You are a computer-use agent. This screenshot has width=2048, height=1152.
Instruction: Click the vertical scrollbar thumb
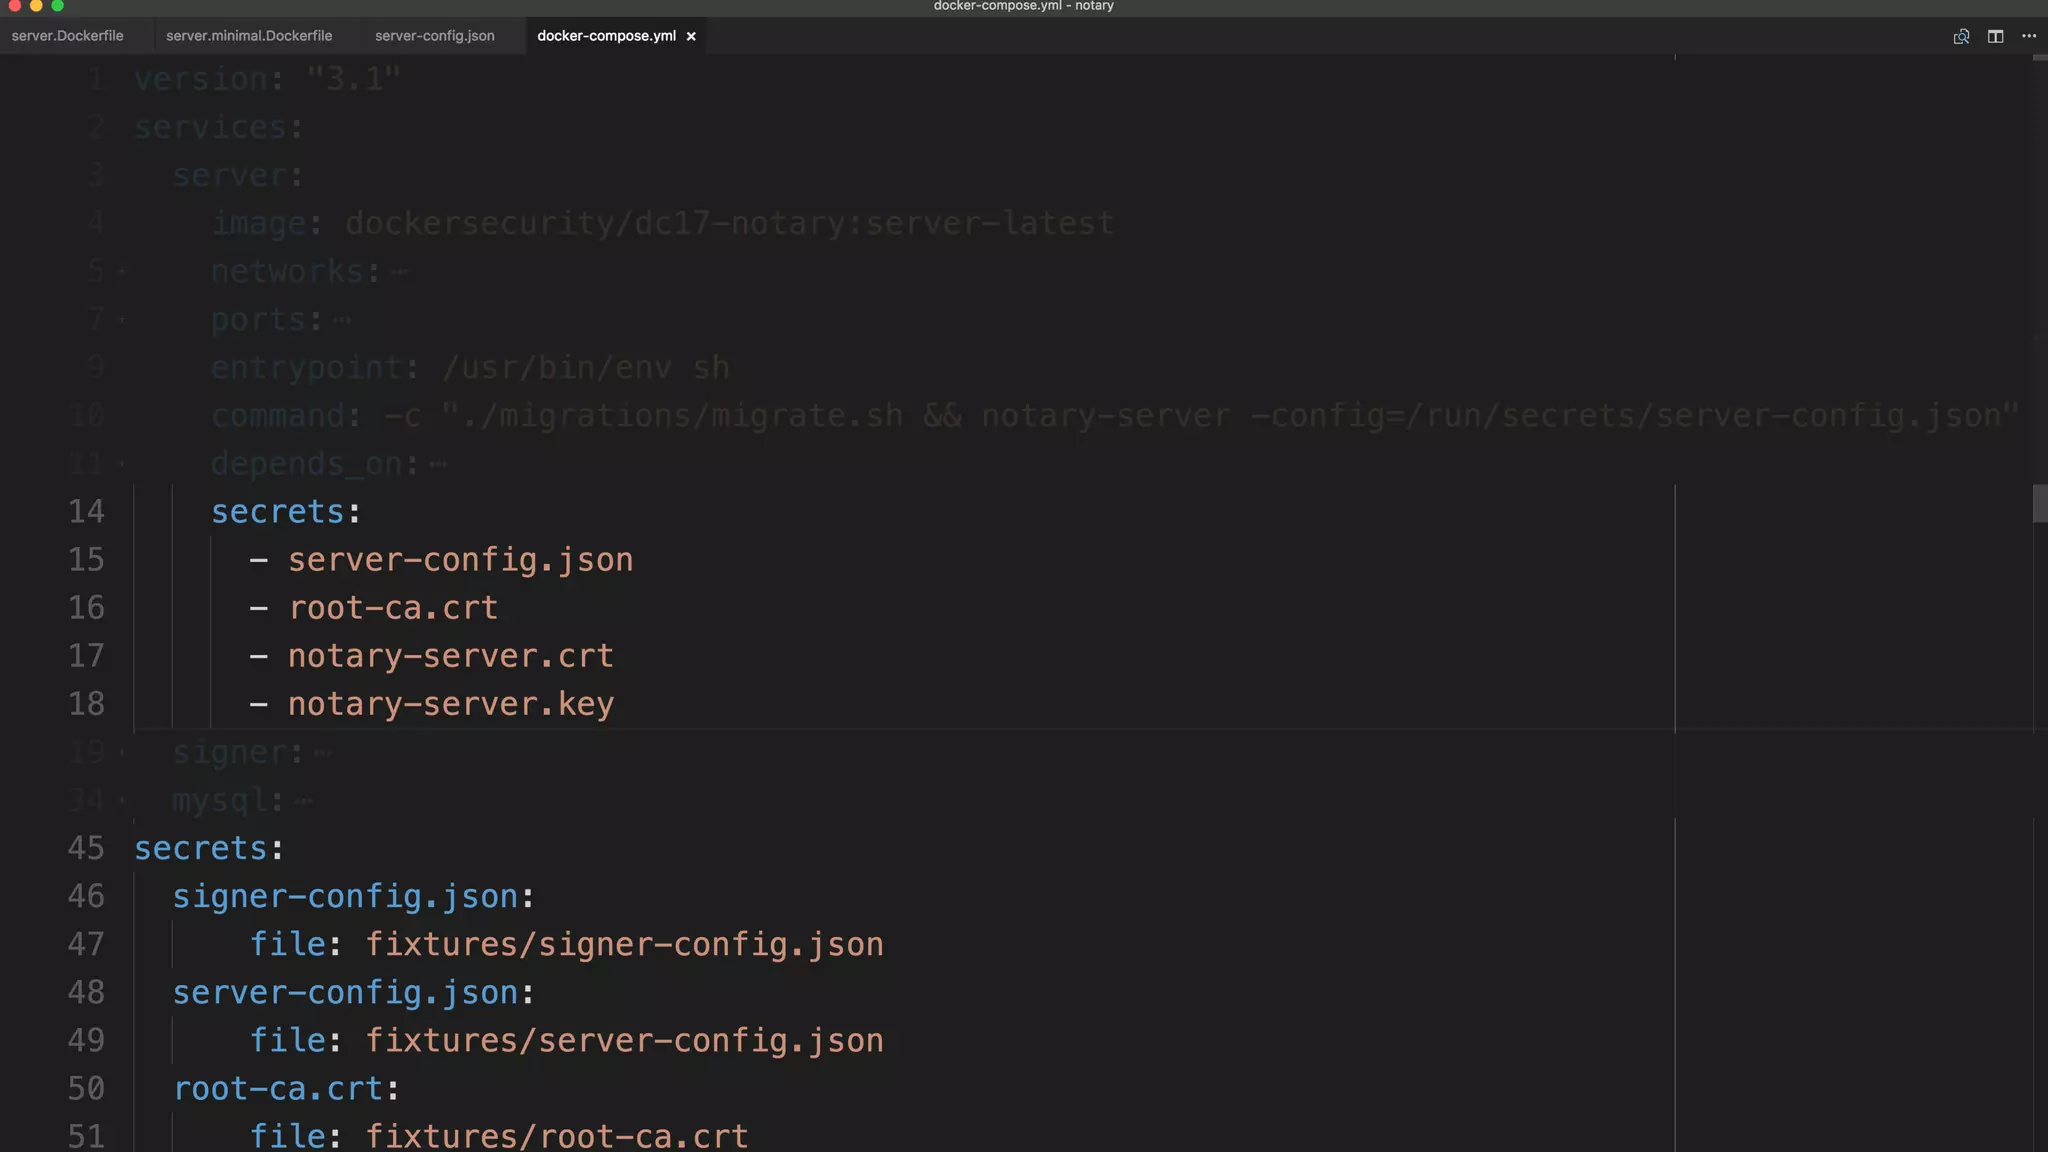click(x=2039, y=503)
